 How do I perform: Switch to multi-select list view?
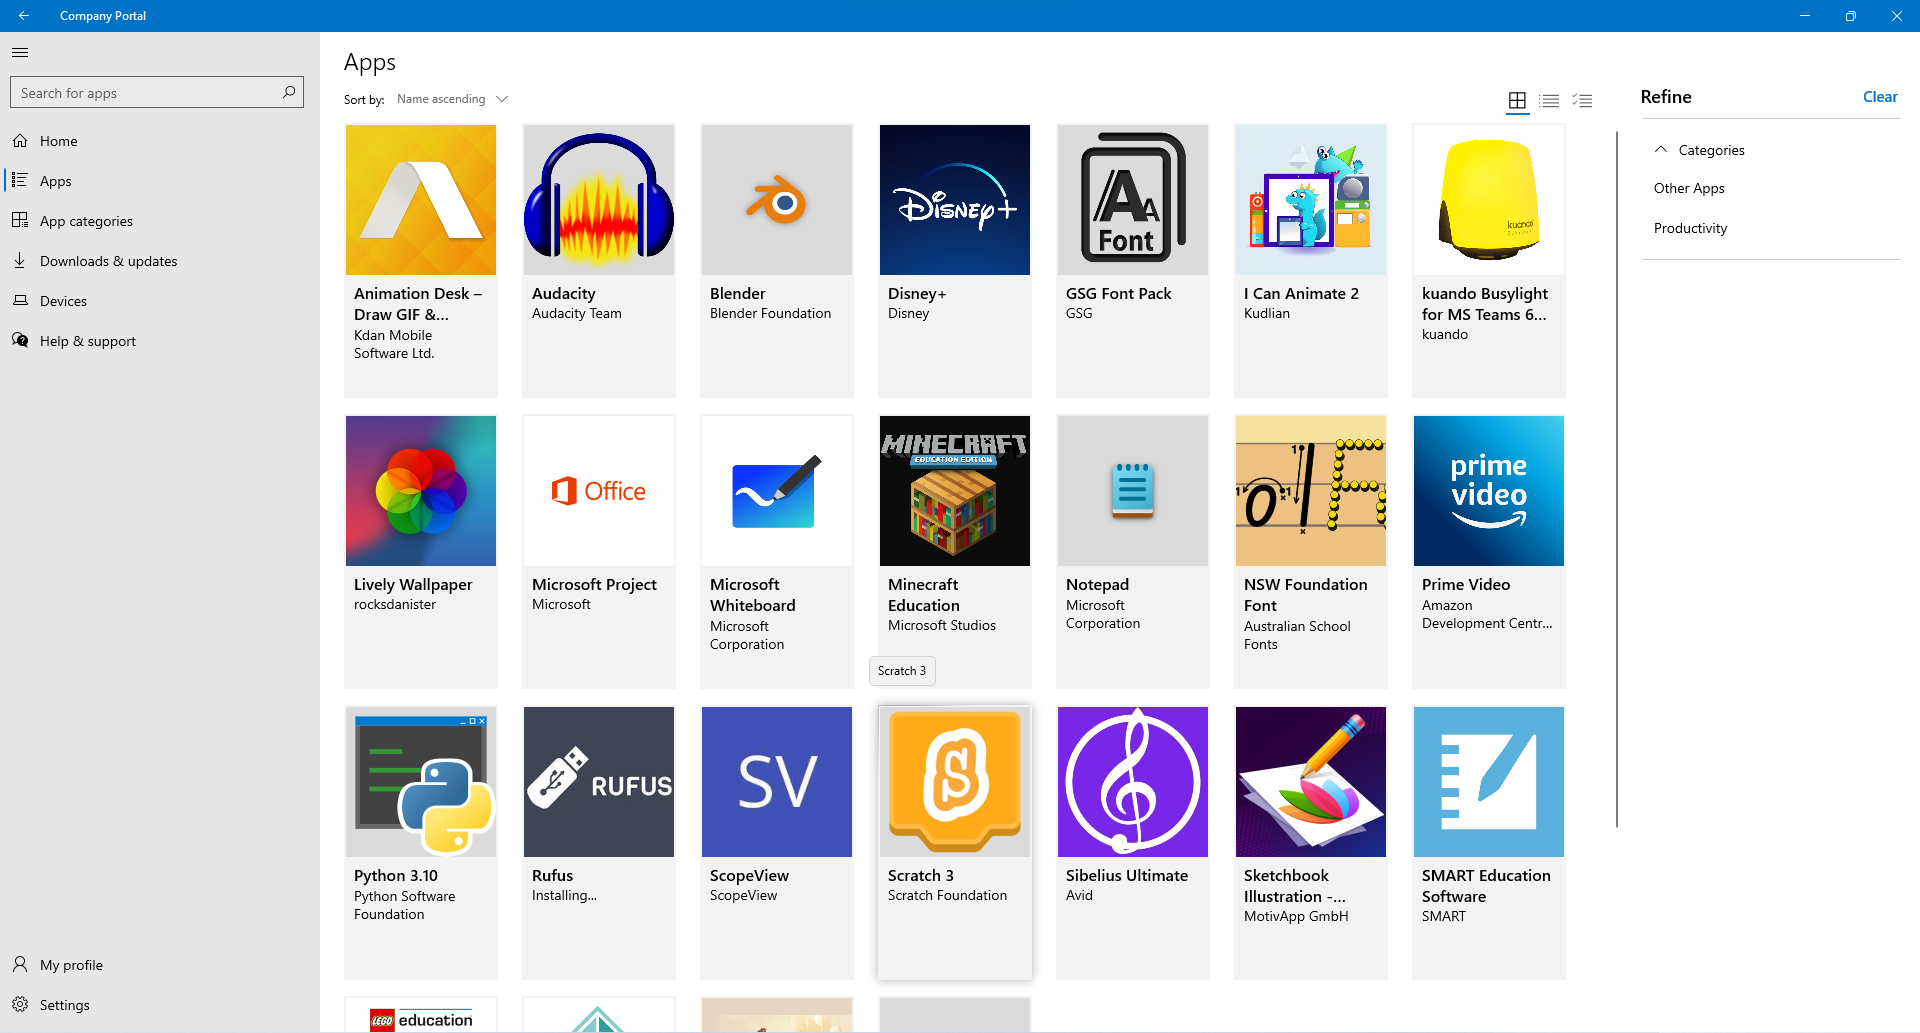point(1582,100)
